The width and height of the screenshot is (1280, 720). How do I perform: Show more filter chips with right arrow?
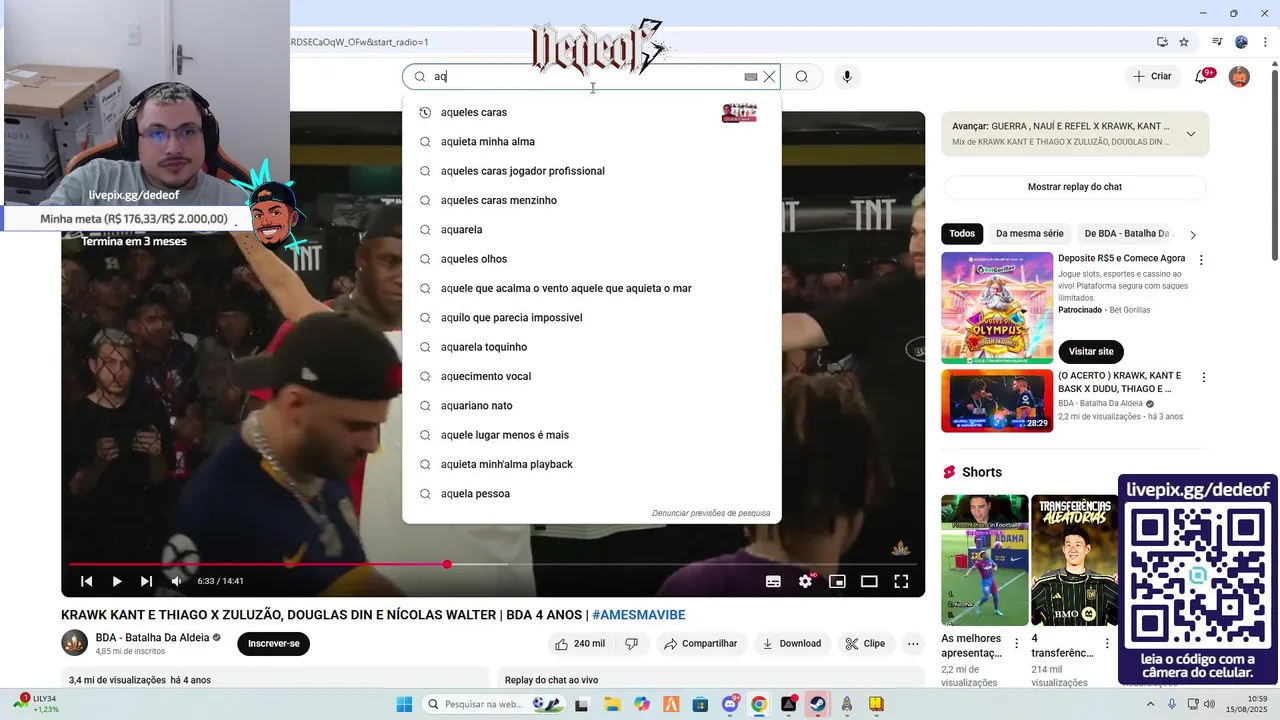point(1193,235)
